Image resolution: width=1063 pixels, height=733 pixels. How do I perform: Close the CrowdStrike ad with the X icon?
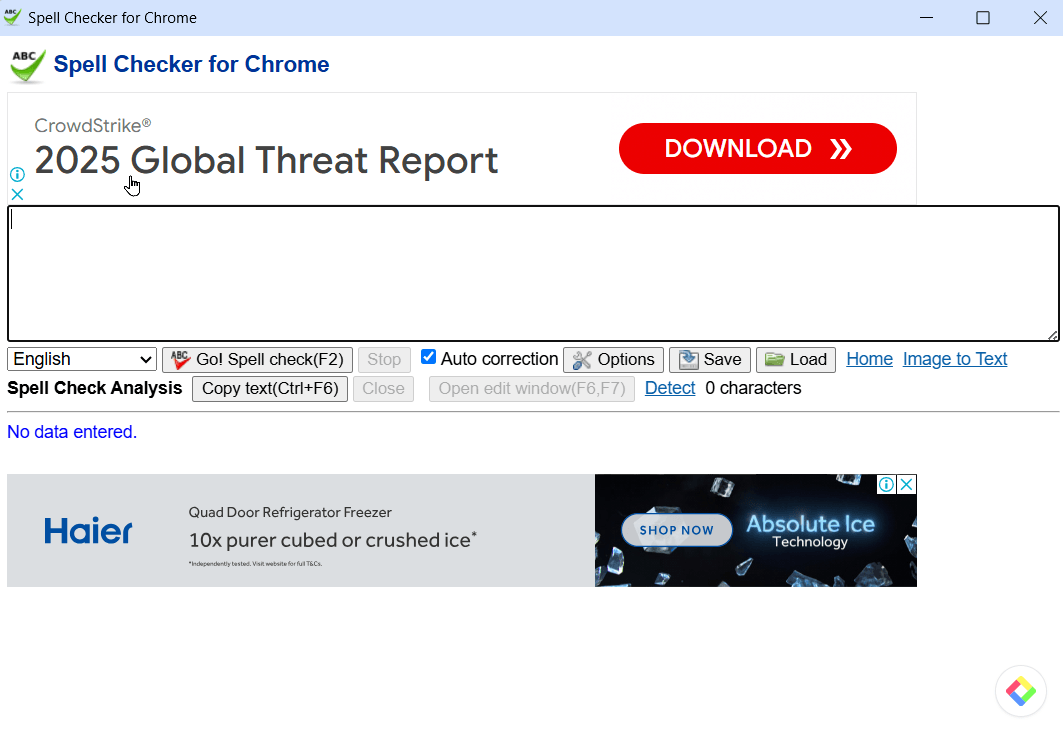(x=18, y=195)
